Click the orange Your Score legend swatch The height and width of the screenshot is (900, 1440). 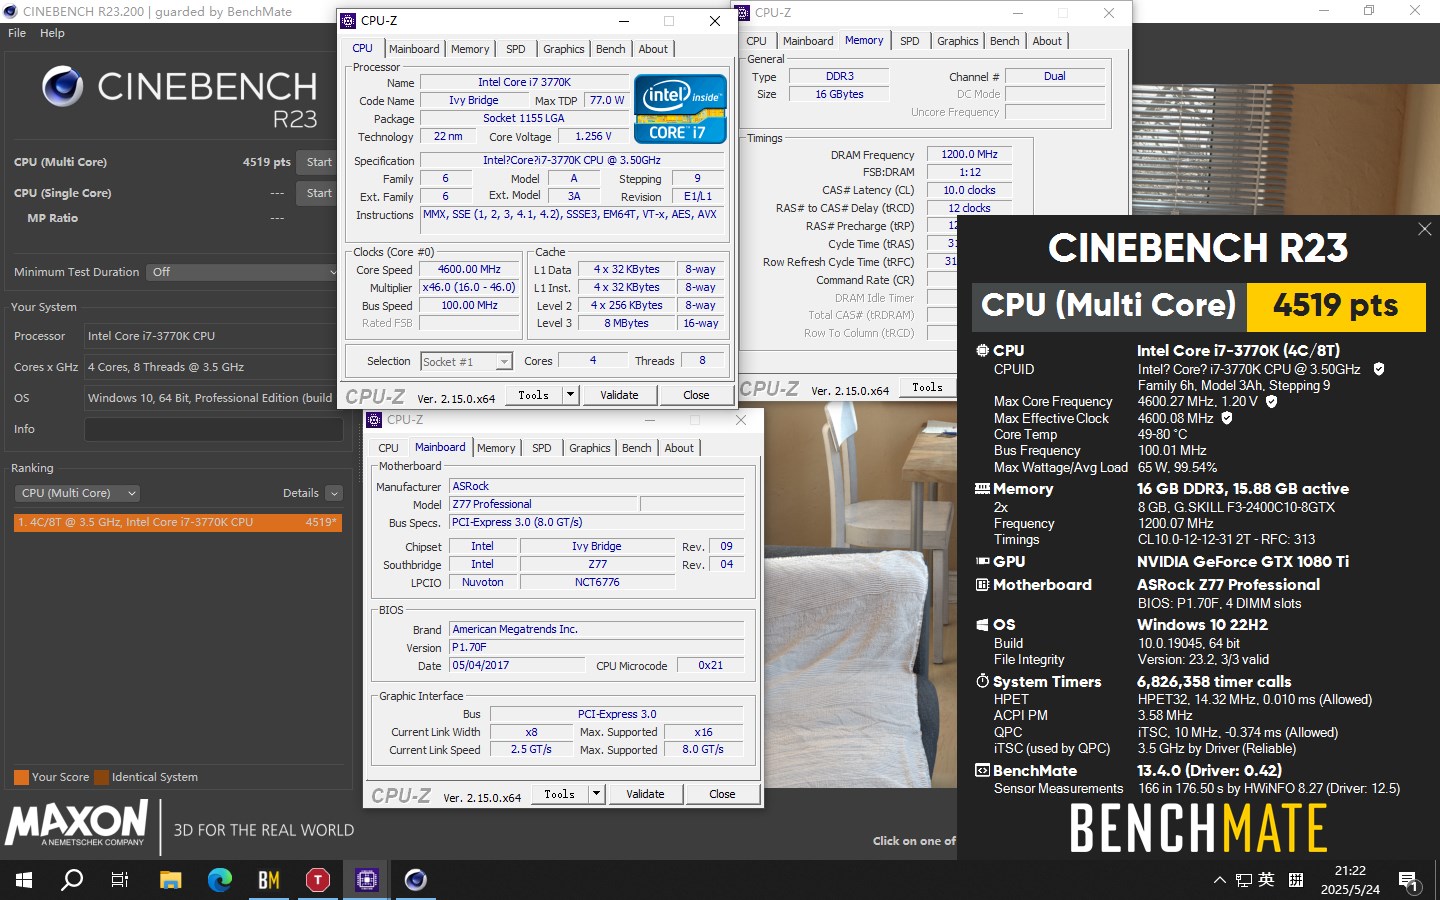[21, 777]
